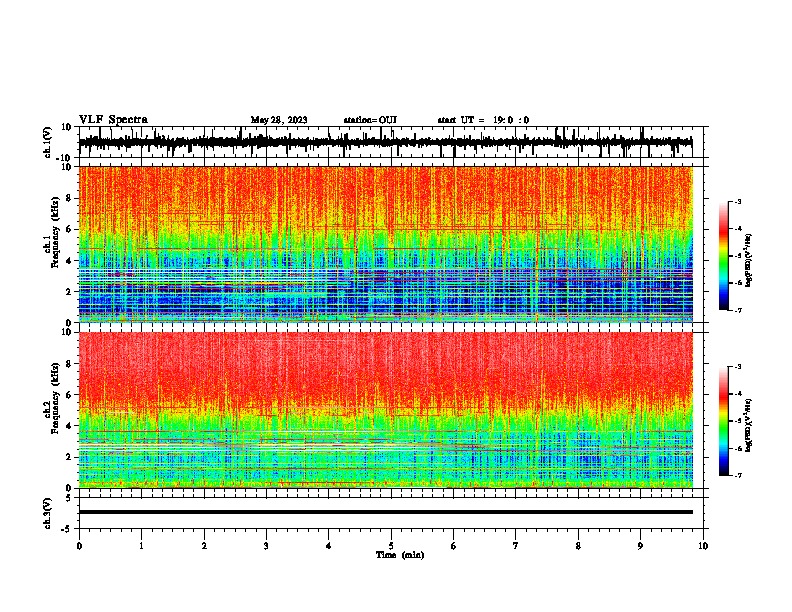The height and width of the screenshot is (612, 792).
Task: Click the "ch.1(V)" waveform axis label
Action: (x=48, y=142)
